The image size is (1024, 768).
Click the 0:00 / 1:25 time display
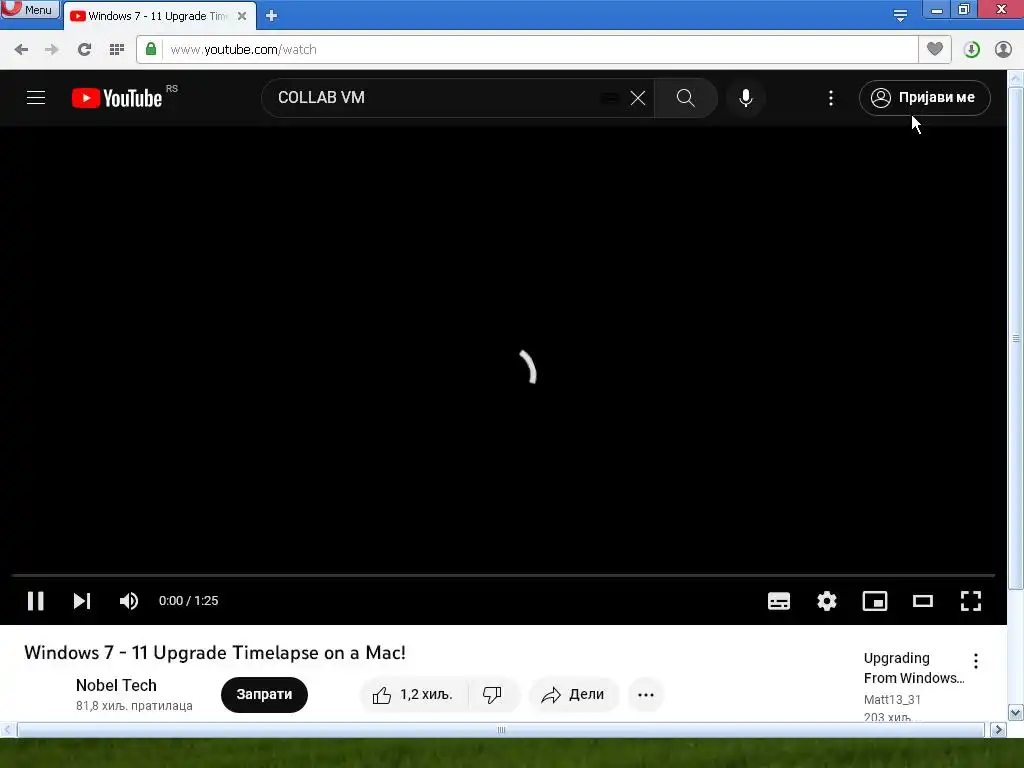[188, 601]
